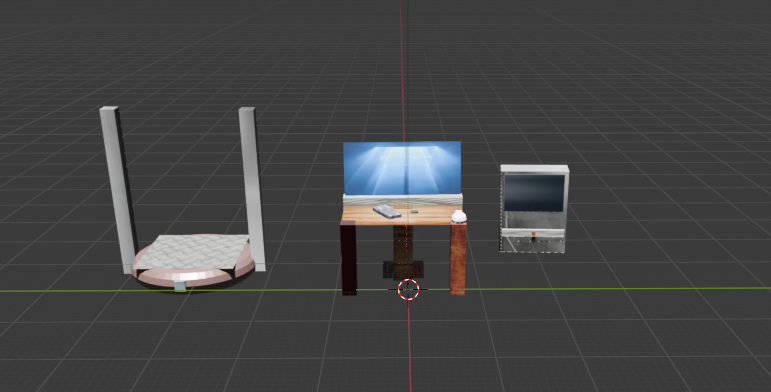Click the gray keyboard on the desk
This screenshot has width=771, height=392.
pos(387,211)
